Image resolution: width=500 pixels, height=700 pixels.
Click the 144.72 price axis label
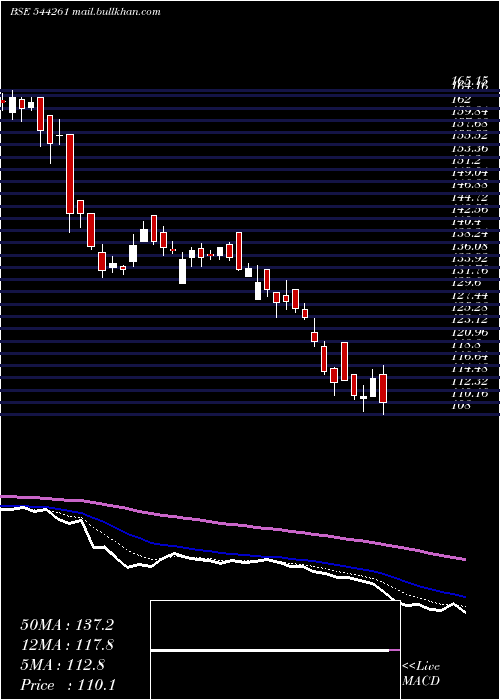[470, 197]
